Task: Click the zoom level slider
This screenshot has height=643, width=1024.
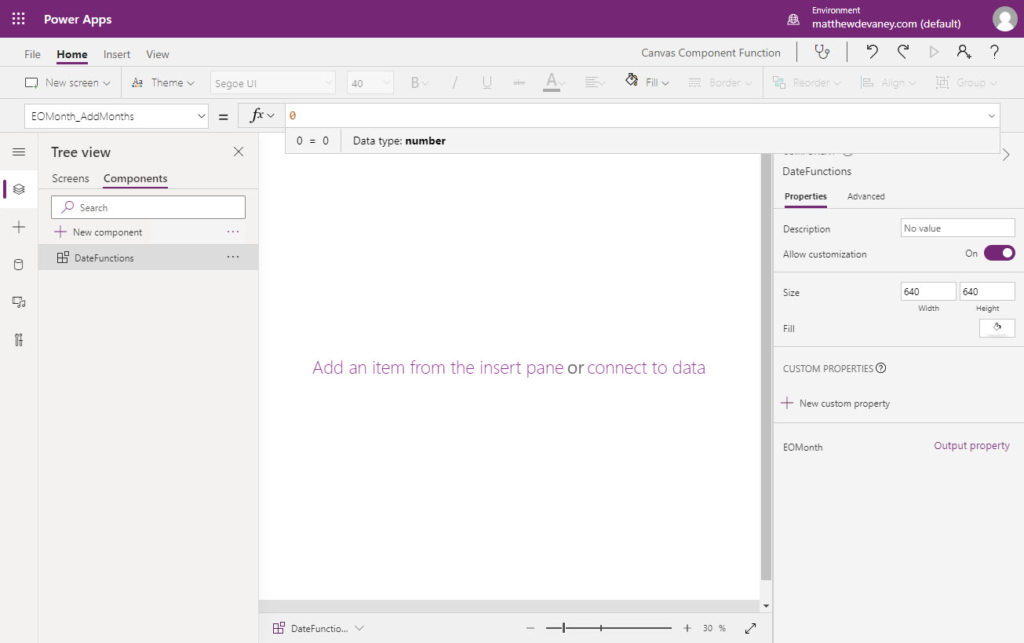Action: (x=608, y=628)
